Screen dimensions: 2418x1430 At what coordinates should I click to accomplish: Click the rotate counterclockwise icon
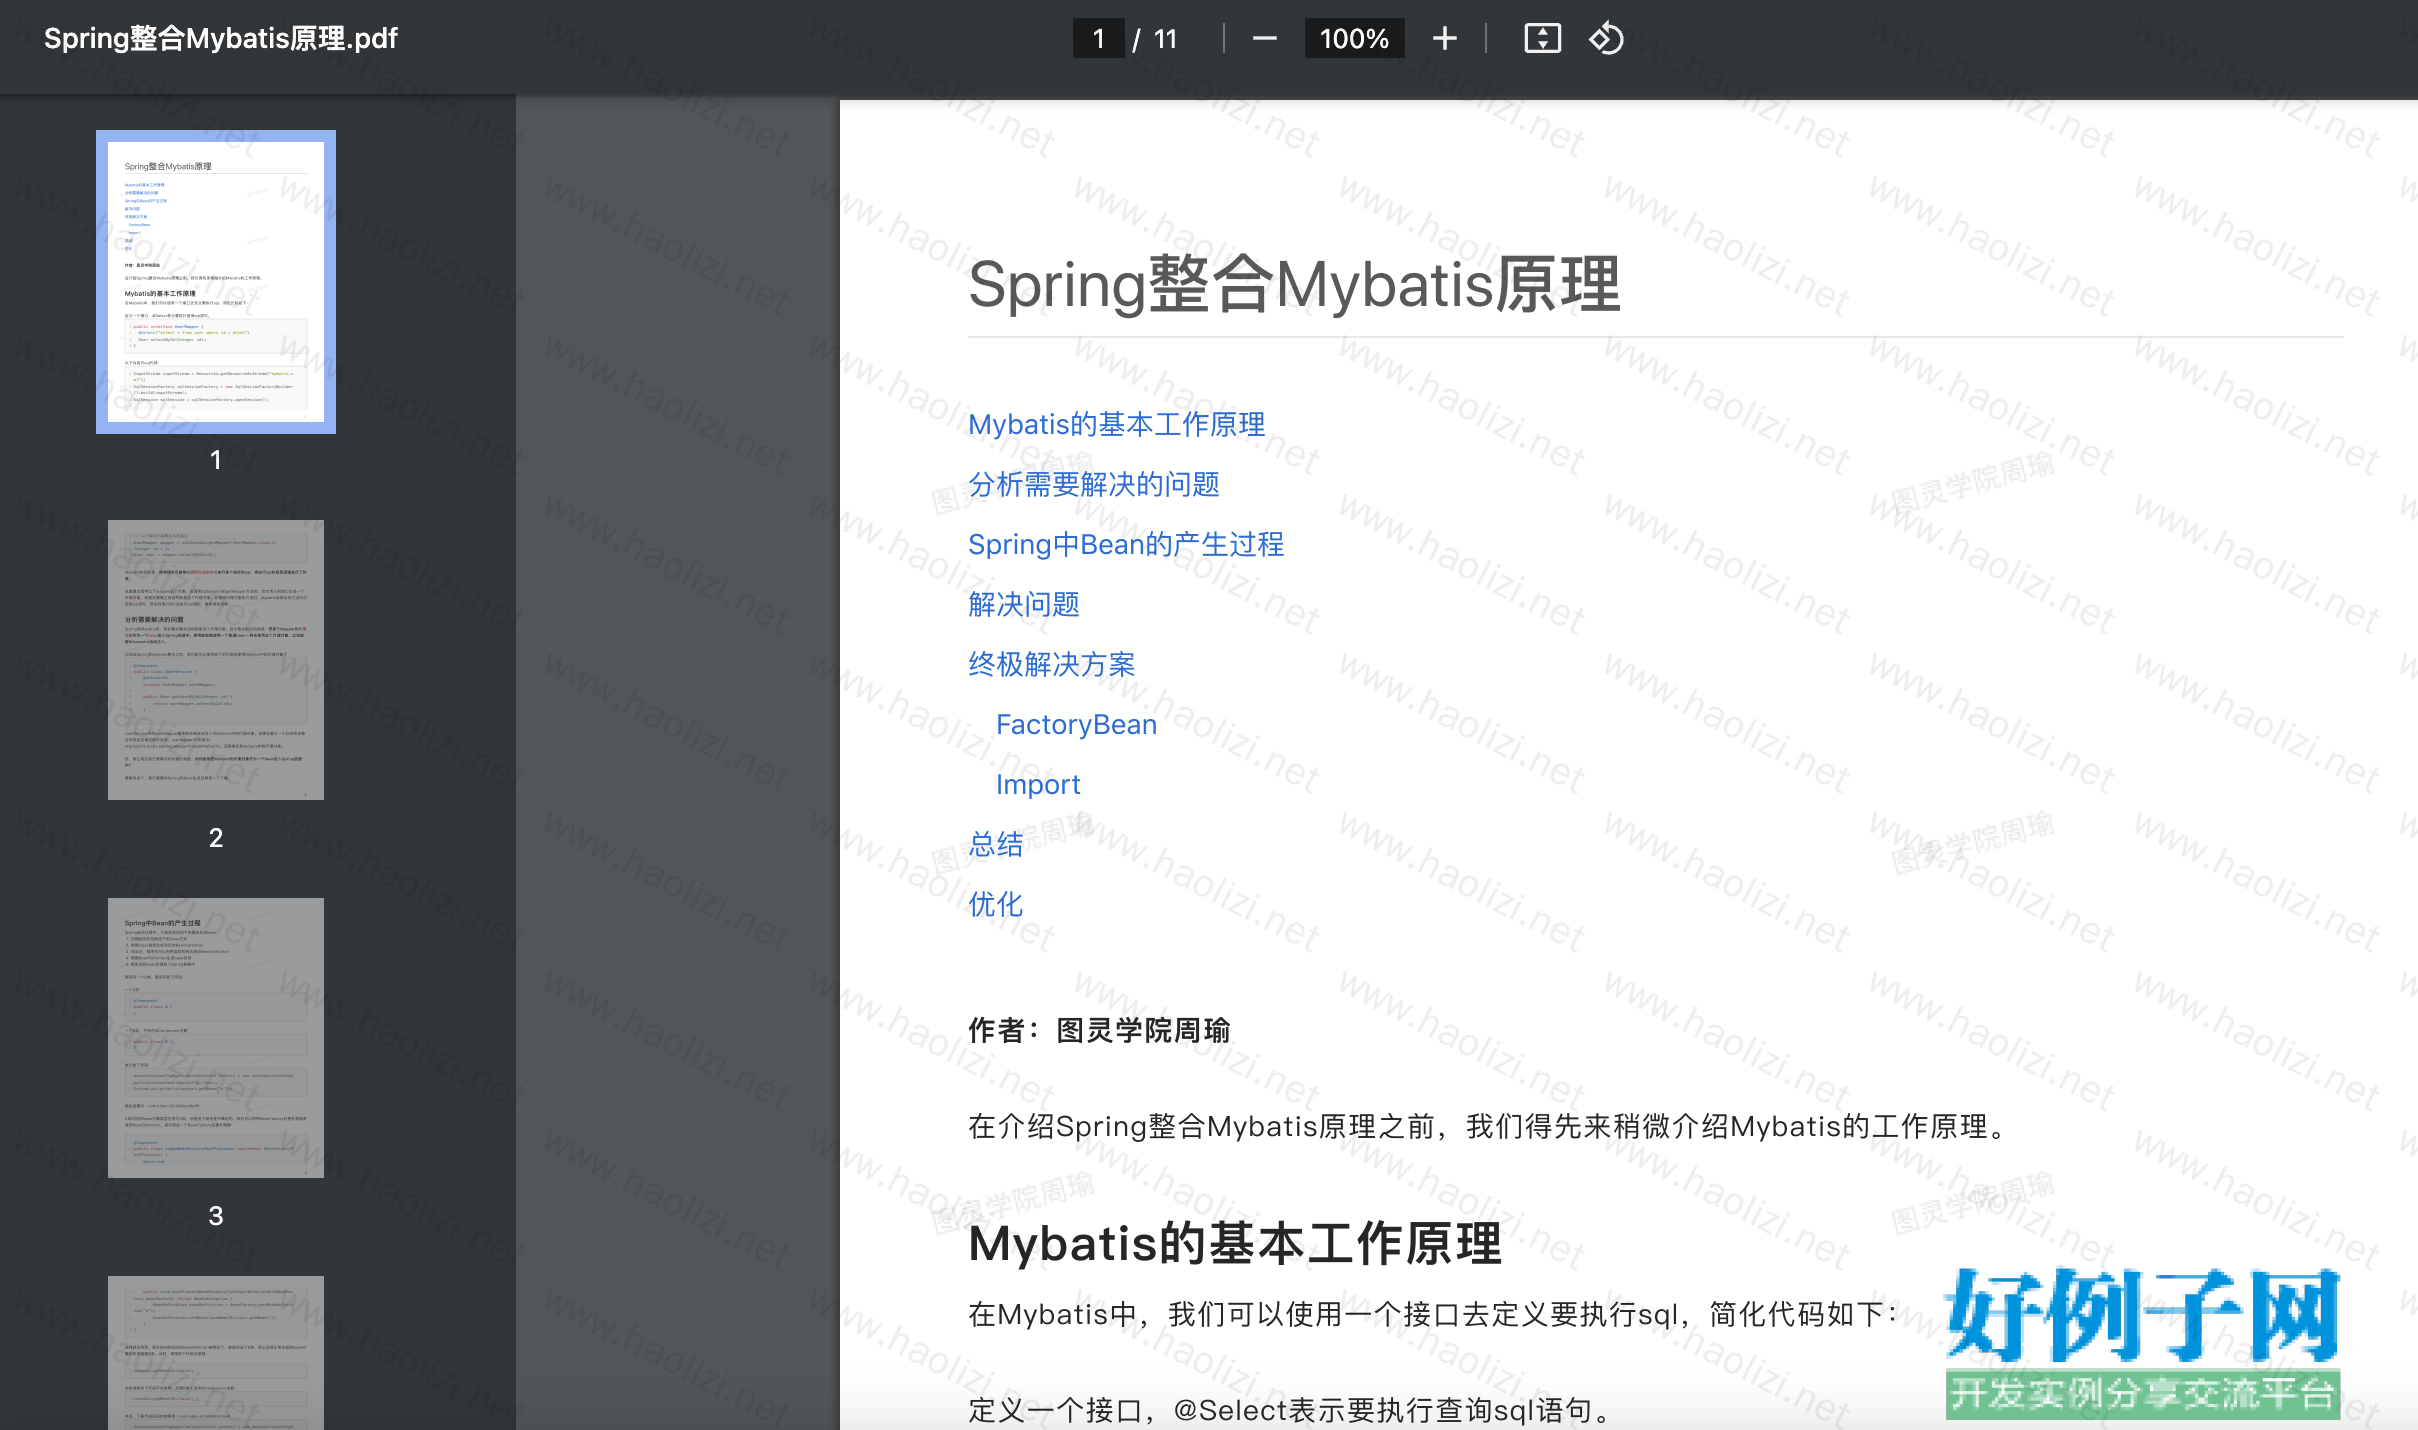coord(1606,39)
